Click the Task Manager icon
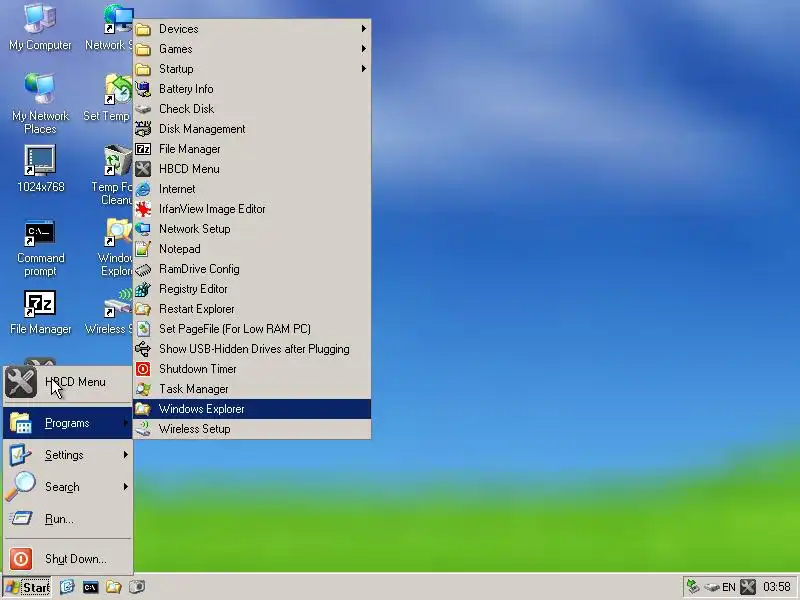The width and height of the screenshot is (800, 600). tap(143, 389)
